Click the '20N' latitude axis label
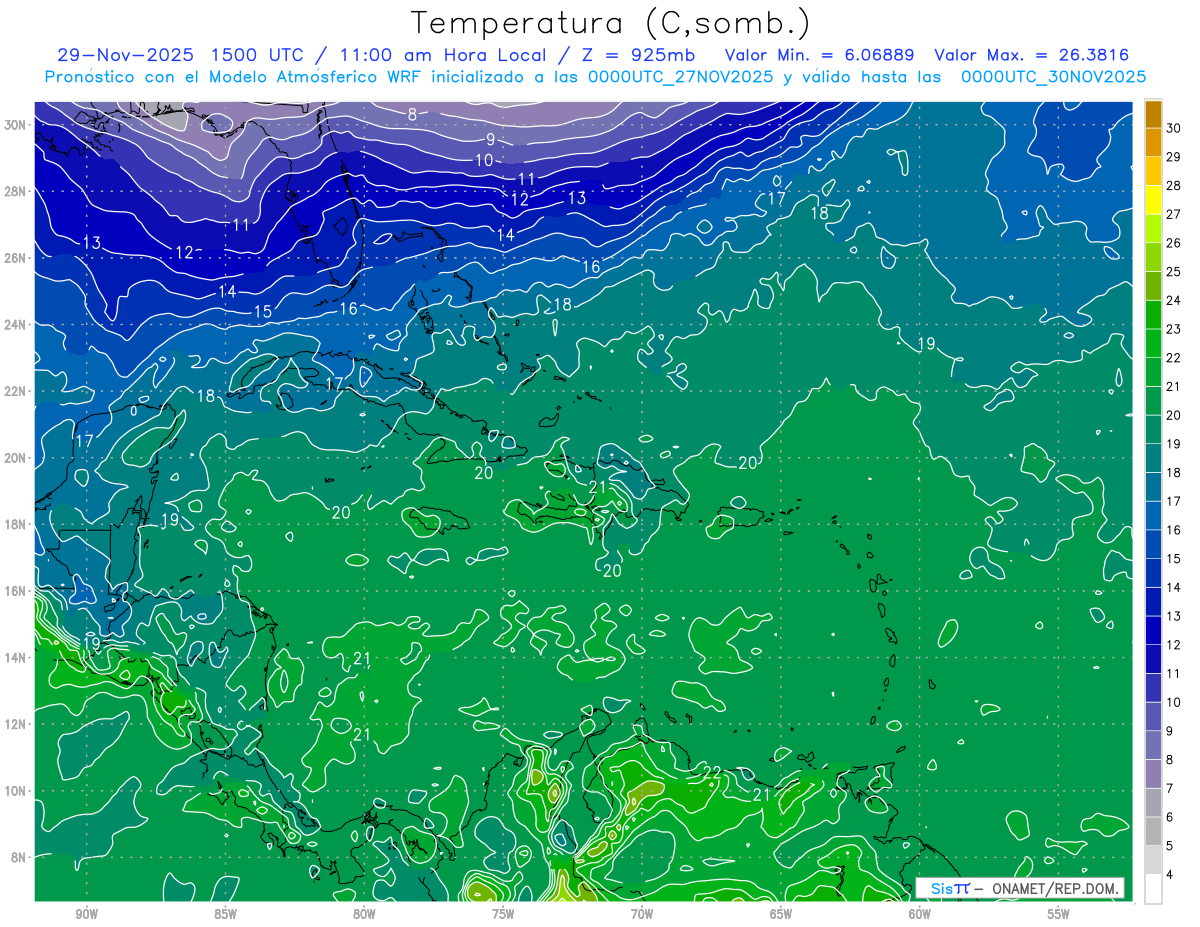The height and width of the screenshot is (927, 1200). [16, 458]
